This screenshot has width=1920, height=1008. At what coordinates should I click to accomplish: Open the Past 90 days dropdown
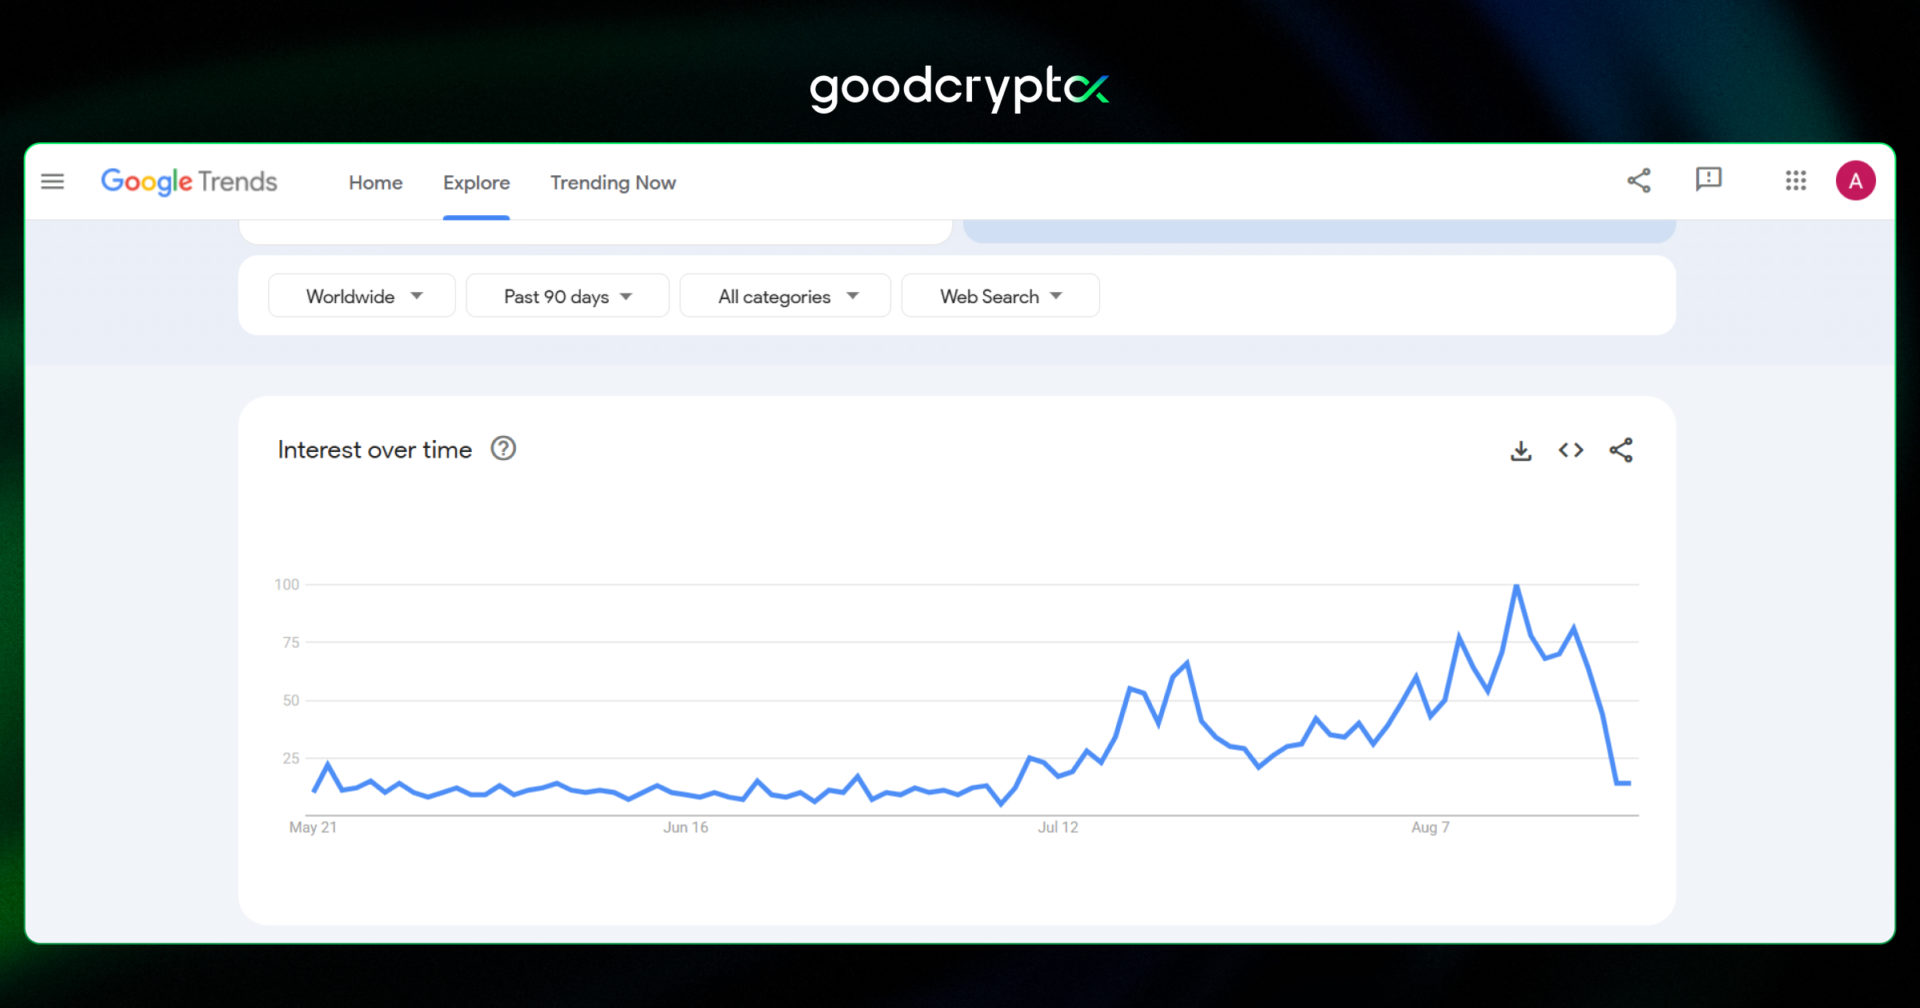tap(567, 296)
